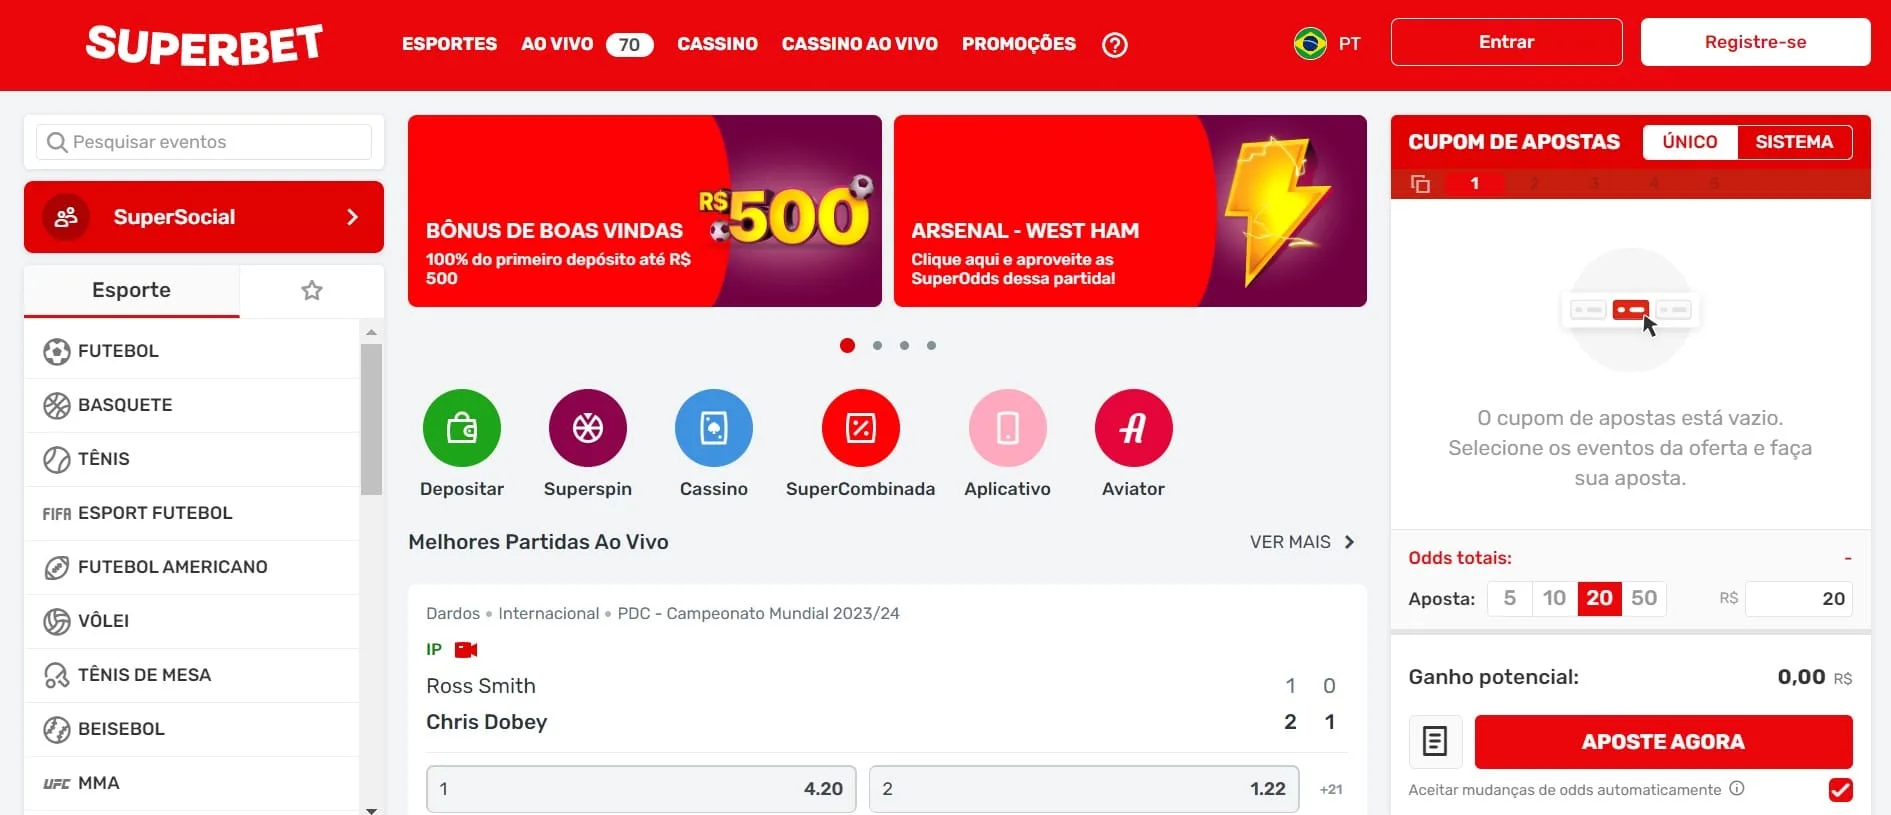
Task: Open the SuperCombinada percent icon
Action: pyautogui.click(x=861, y=428)
